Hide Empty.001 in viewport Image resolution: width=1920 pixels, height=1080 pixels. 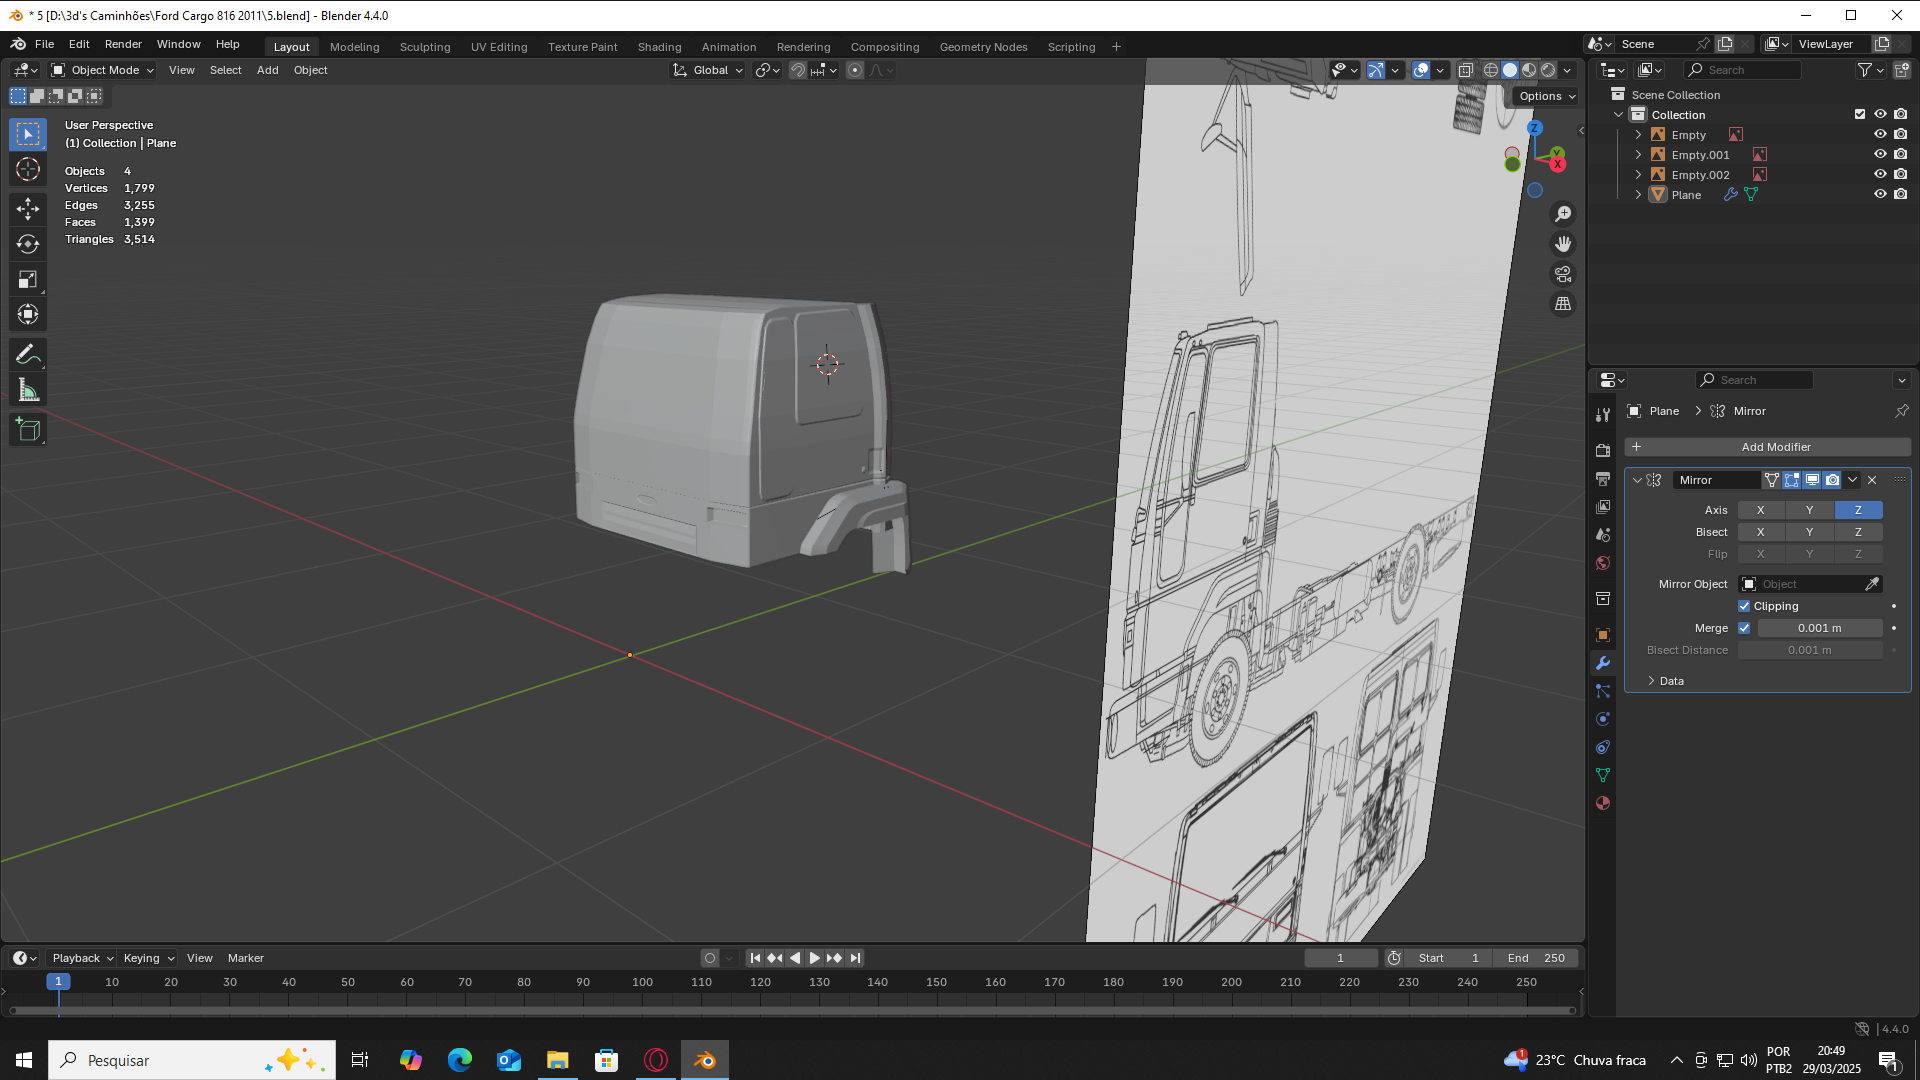pos(1880,154)
